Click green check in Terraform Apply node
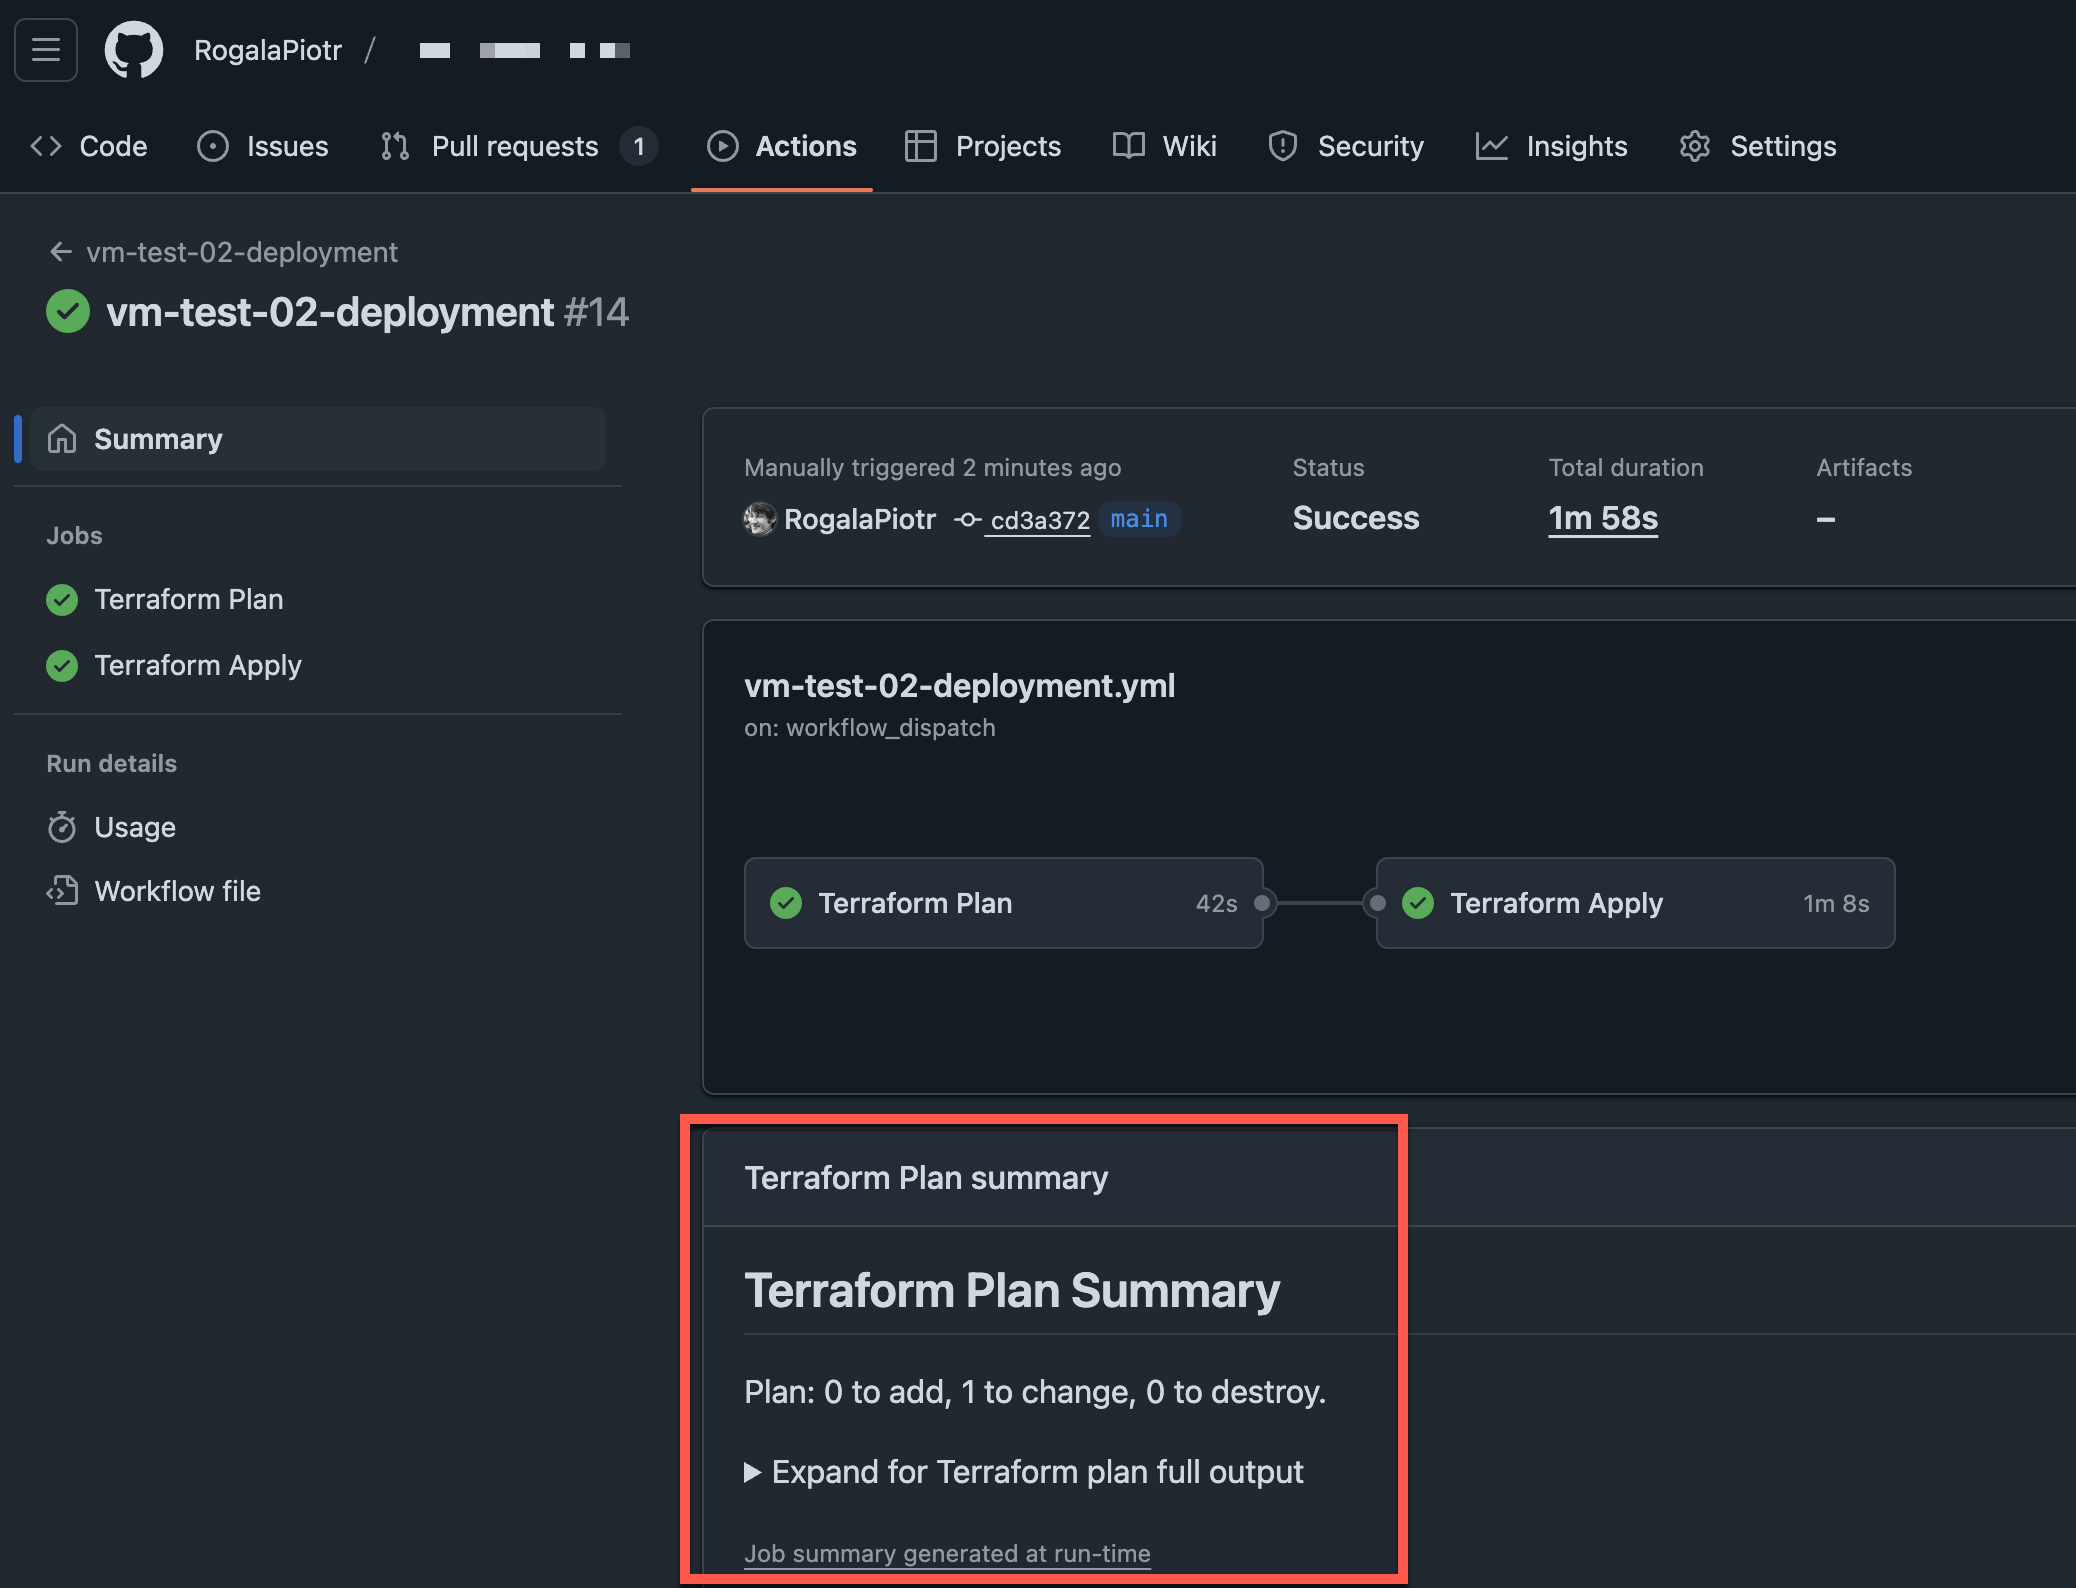 (1418, 903)
